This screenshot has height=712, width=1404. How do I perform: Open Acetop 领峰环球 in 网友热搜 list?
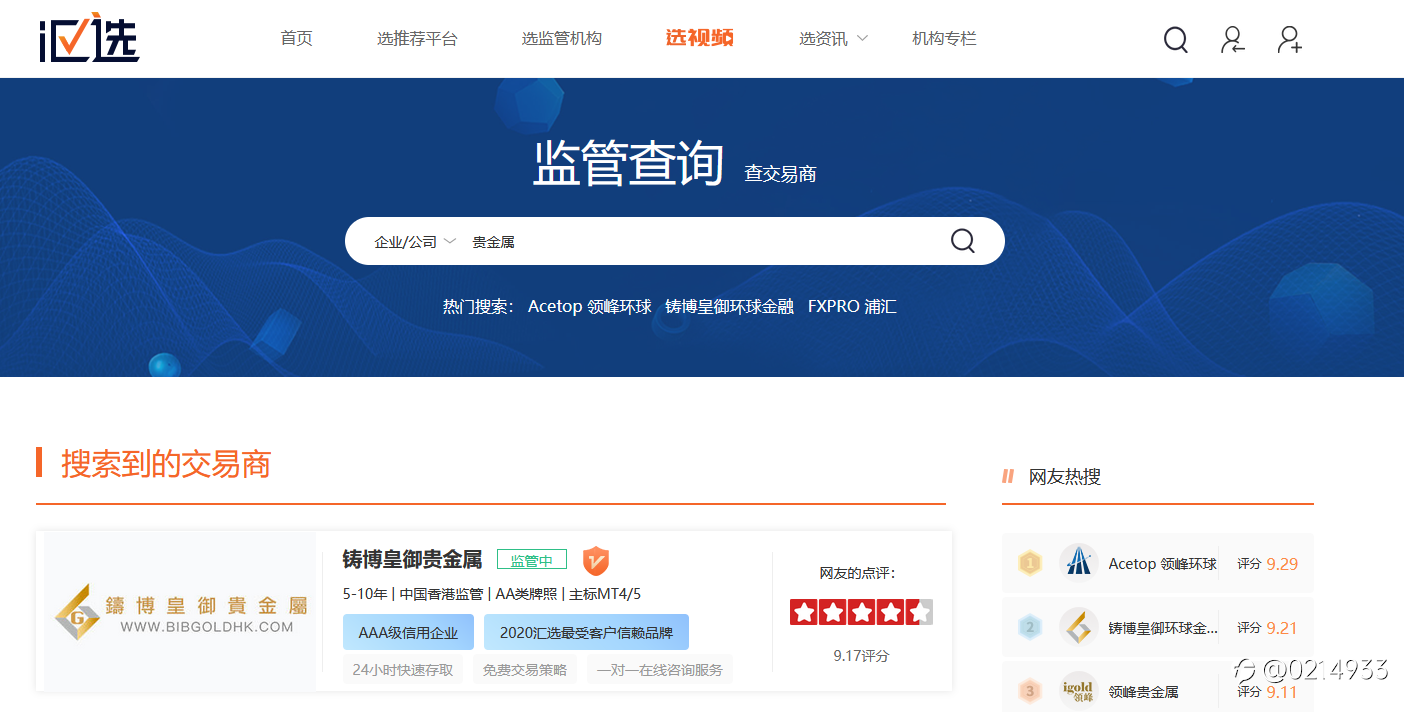click(x=1162, y=563)
